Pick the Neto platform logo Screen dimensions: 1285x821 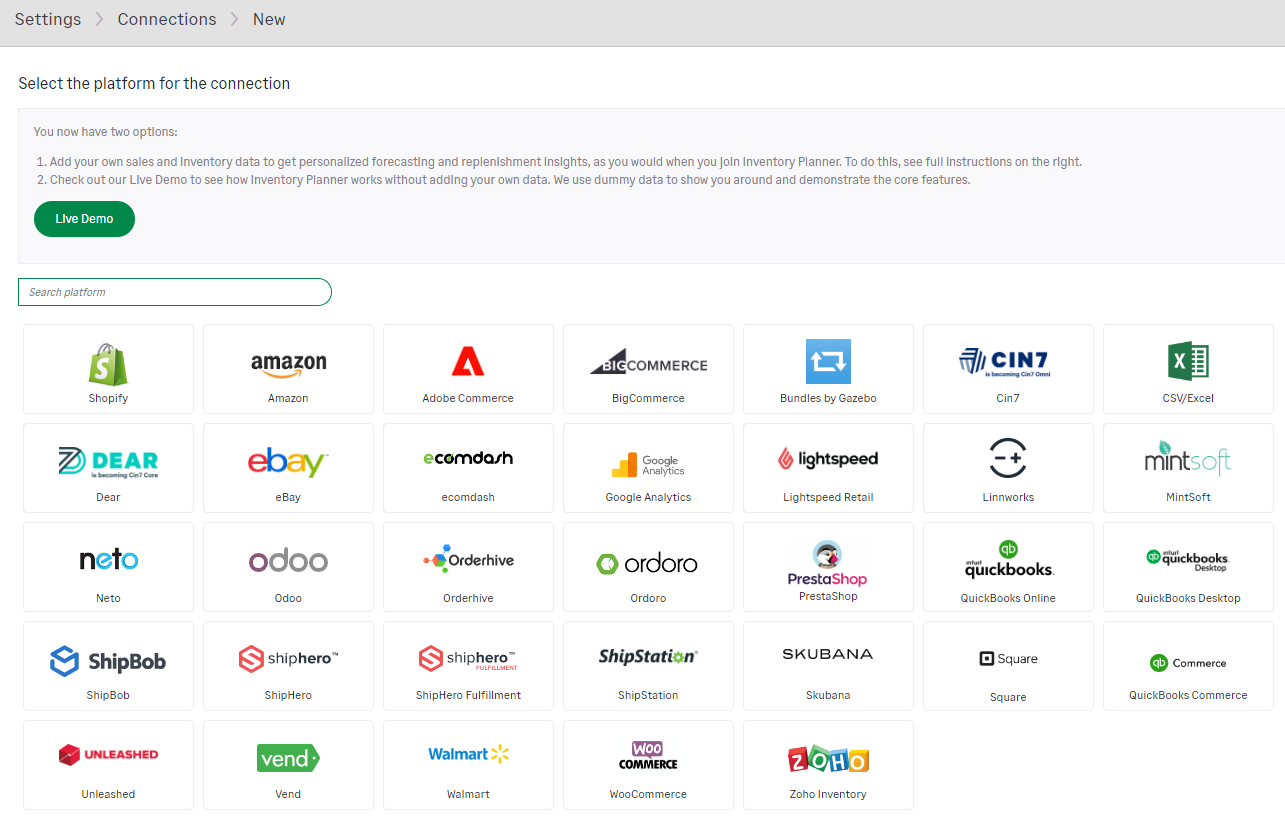point(108,559)
